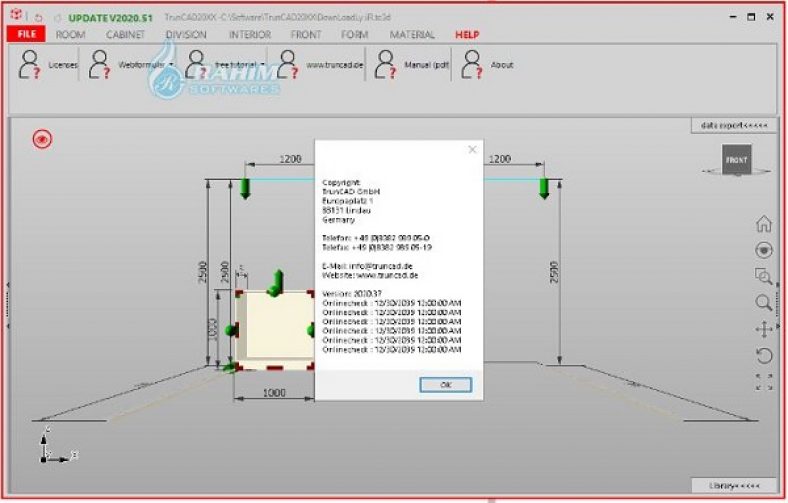Click the Home view icon
Viewport: 788px width, 503px height.
pyautogui.click(x=764, y=224)
